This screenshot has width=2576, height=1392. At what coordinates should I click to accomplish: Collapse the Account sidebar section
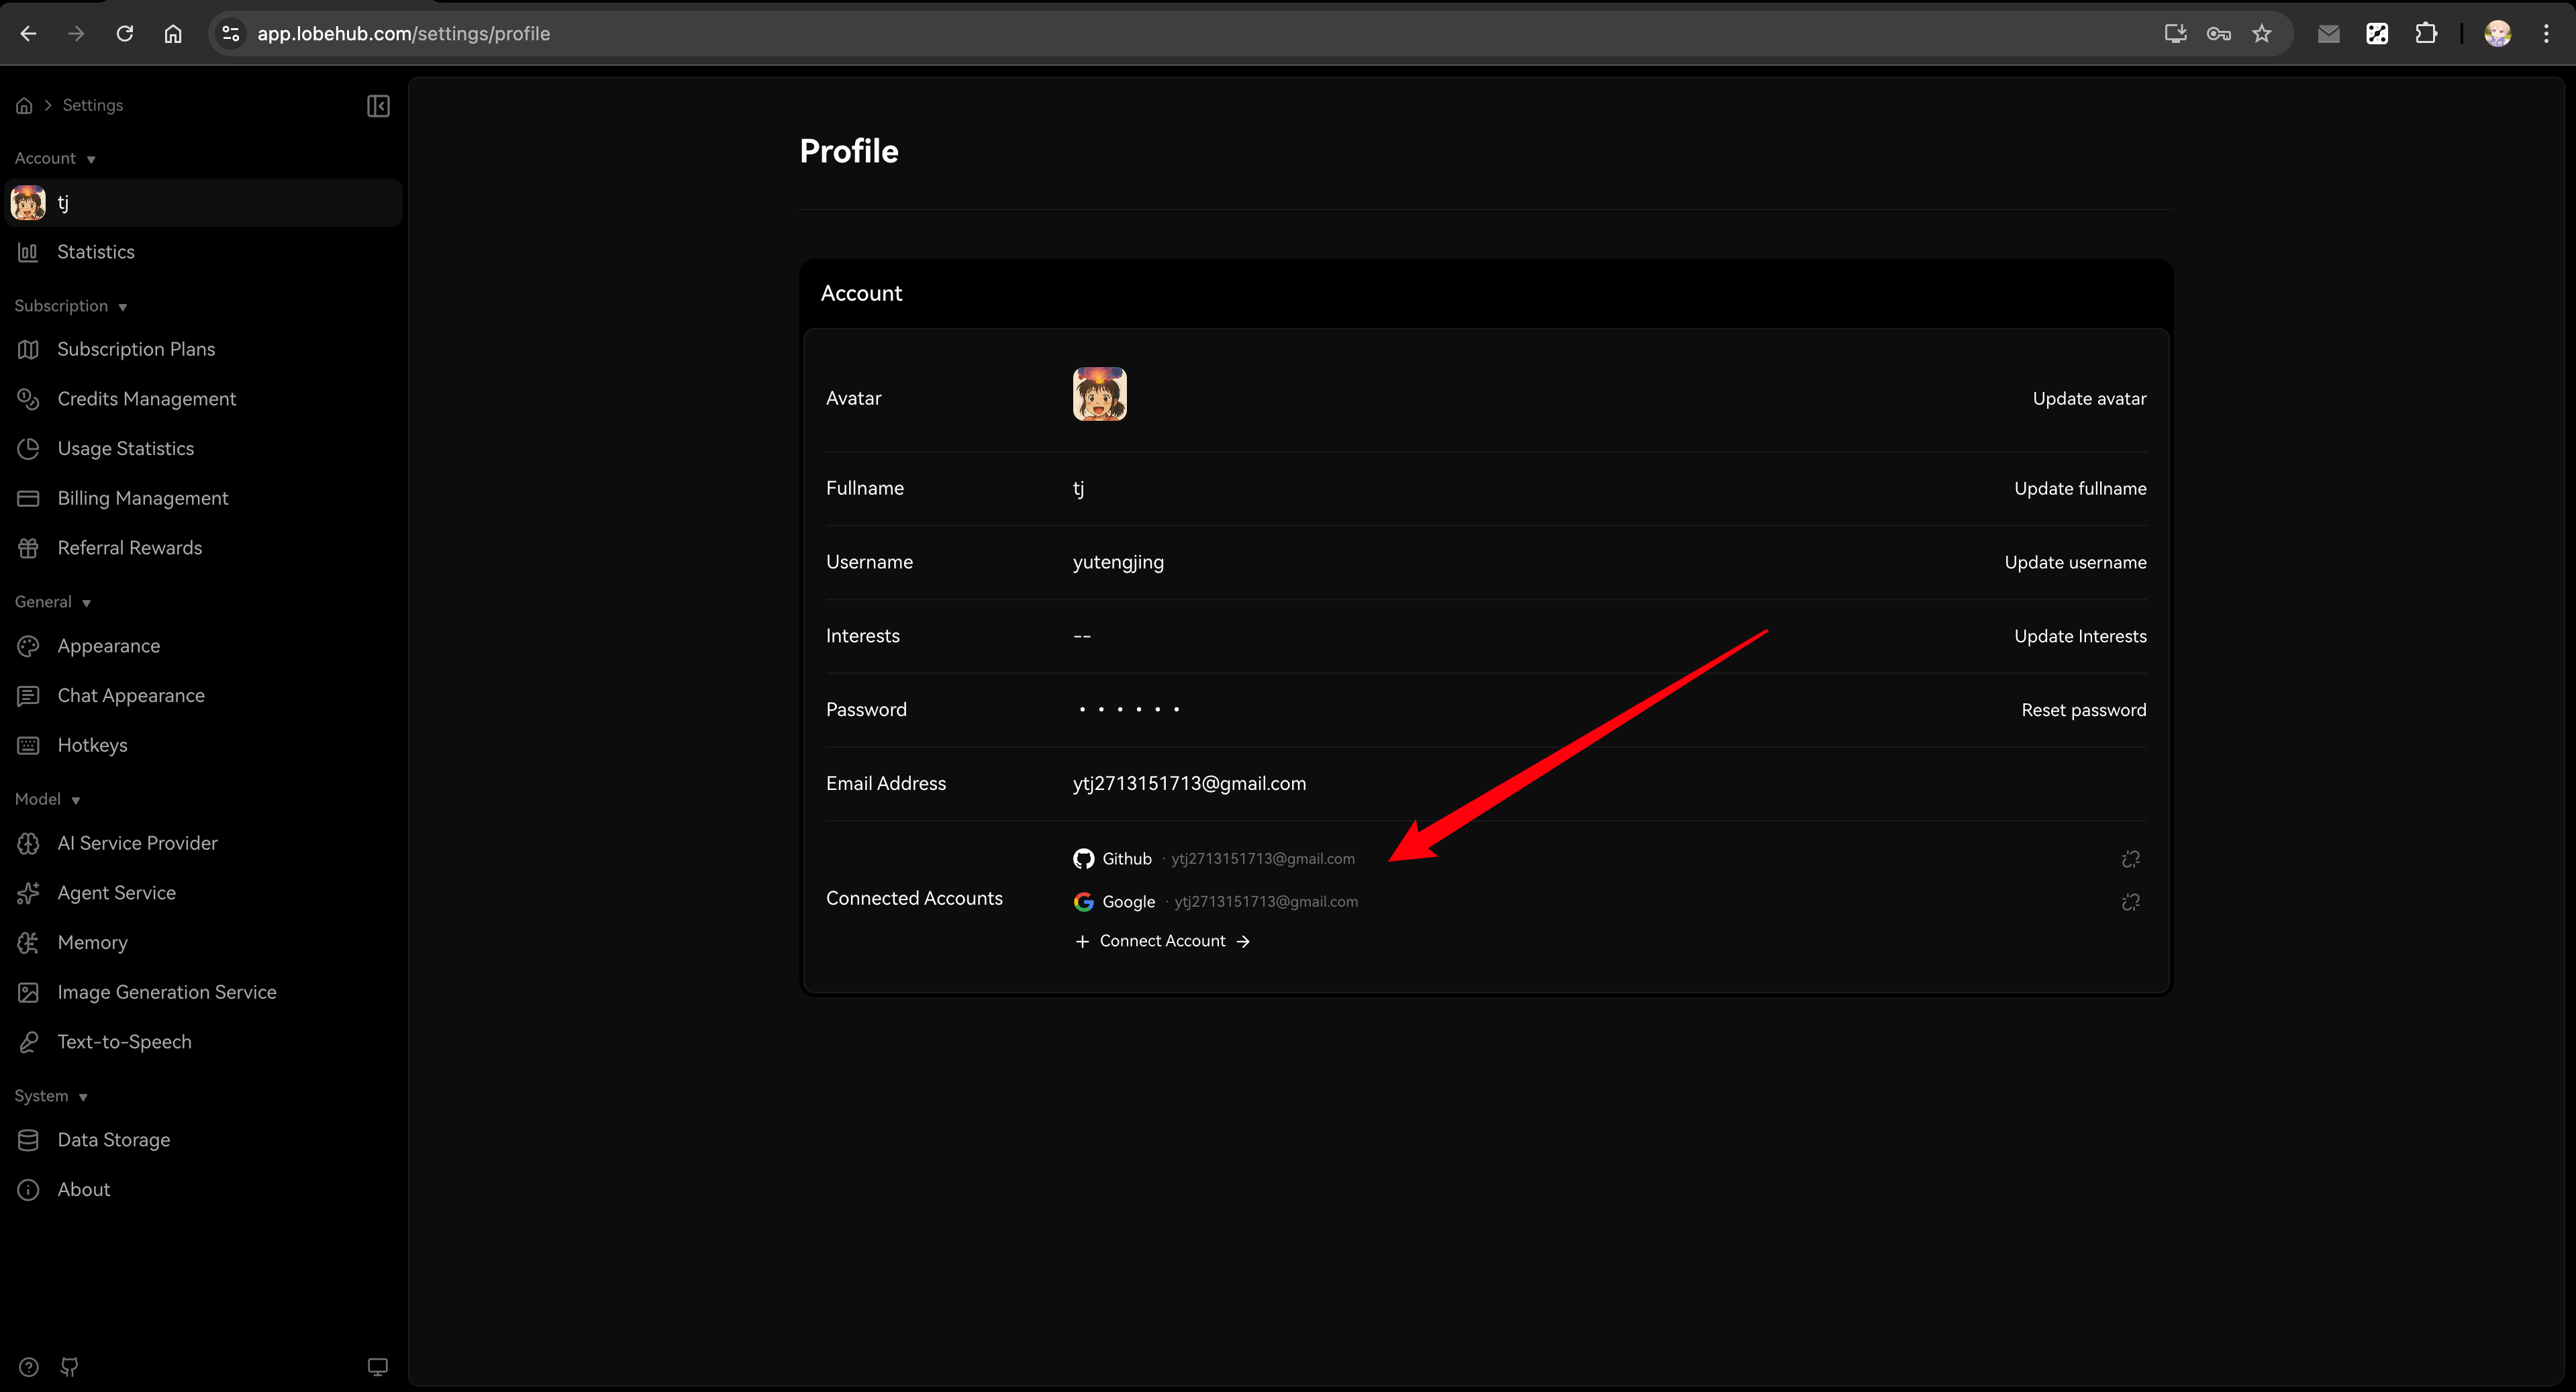[x=55, y=159]
